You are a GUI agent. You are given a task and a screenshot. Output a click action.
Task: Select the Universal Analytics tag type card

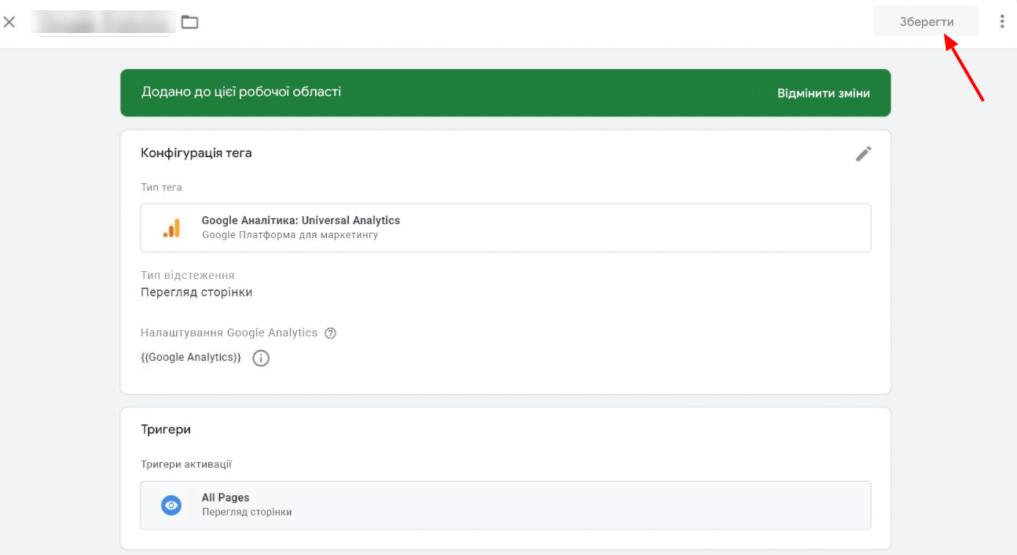coord(505,228)
